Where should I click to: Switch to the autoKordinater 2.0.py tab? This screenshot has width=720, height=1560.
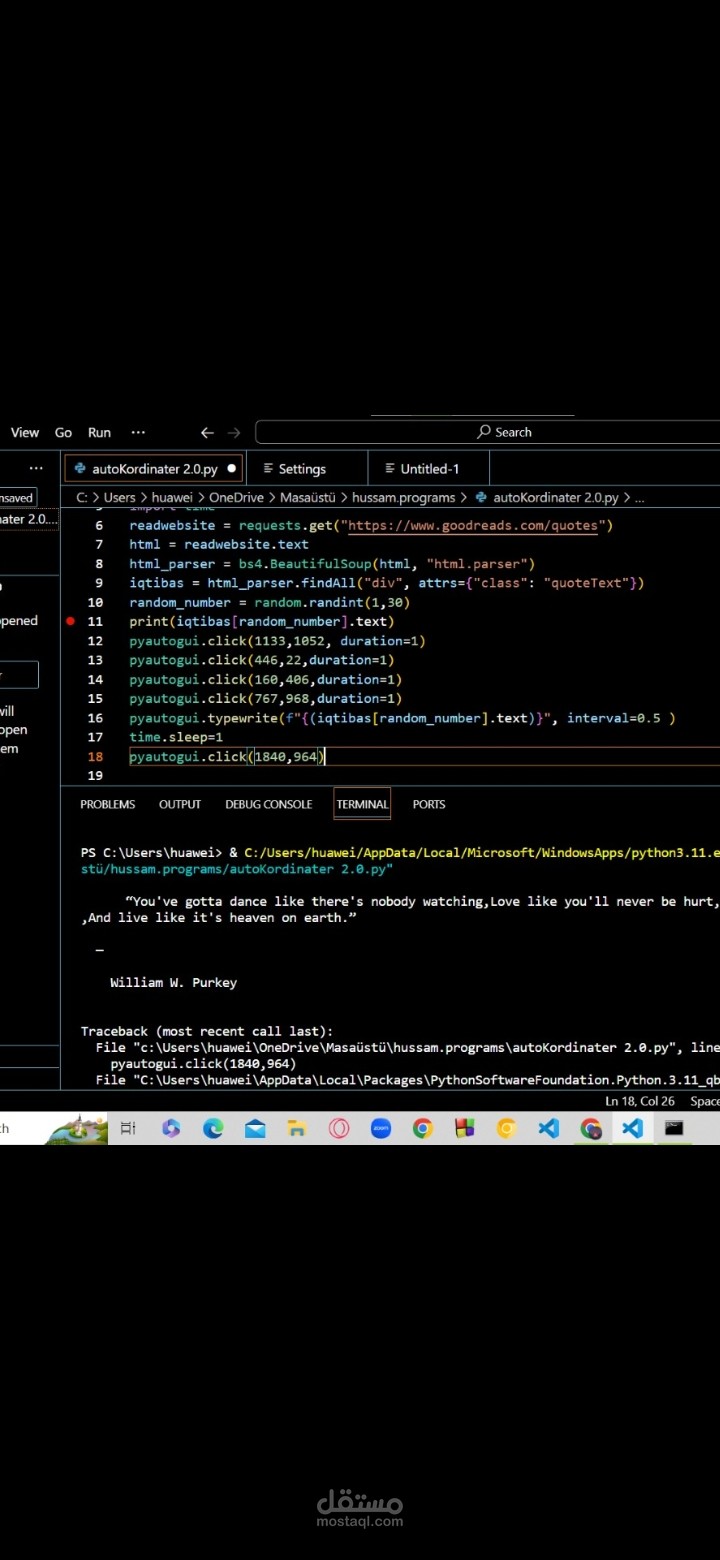click(x=154, y=468)
